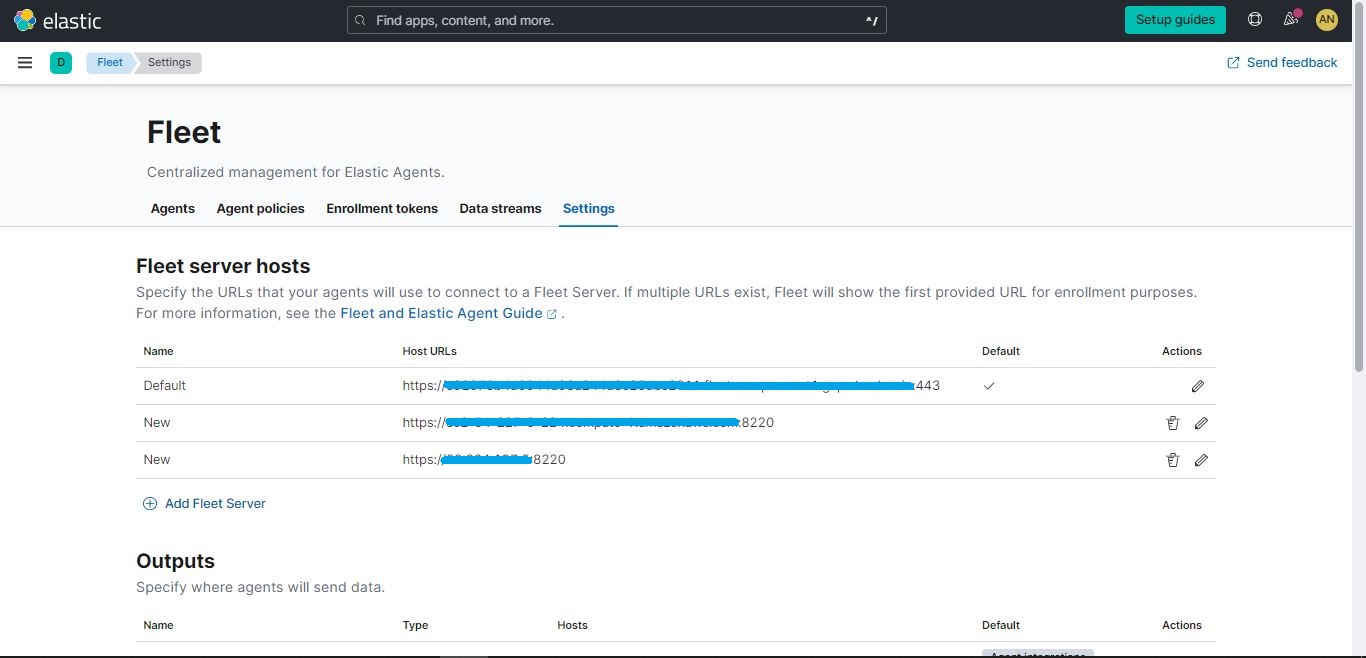Click the host URL ending in 443

(x=671, y=385)
